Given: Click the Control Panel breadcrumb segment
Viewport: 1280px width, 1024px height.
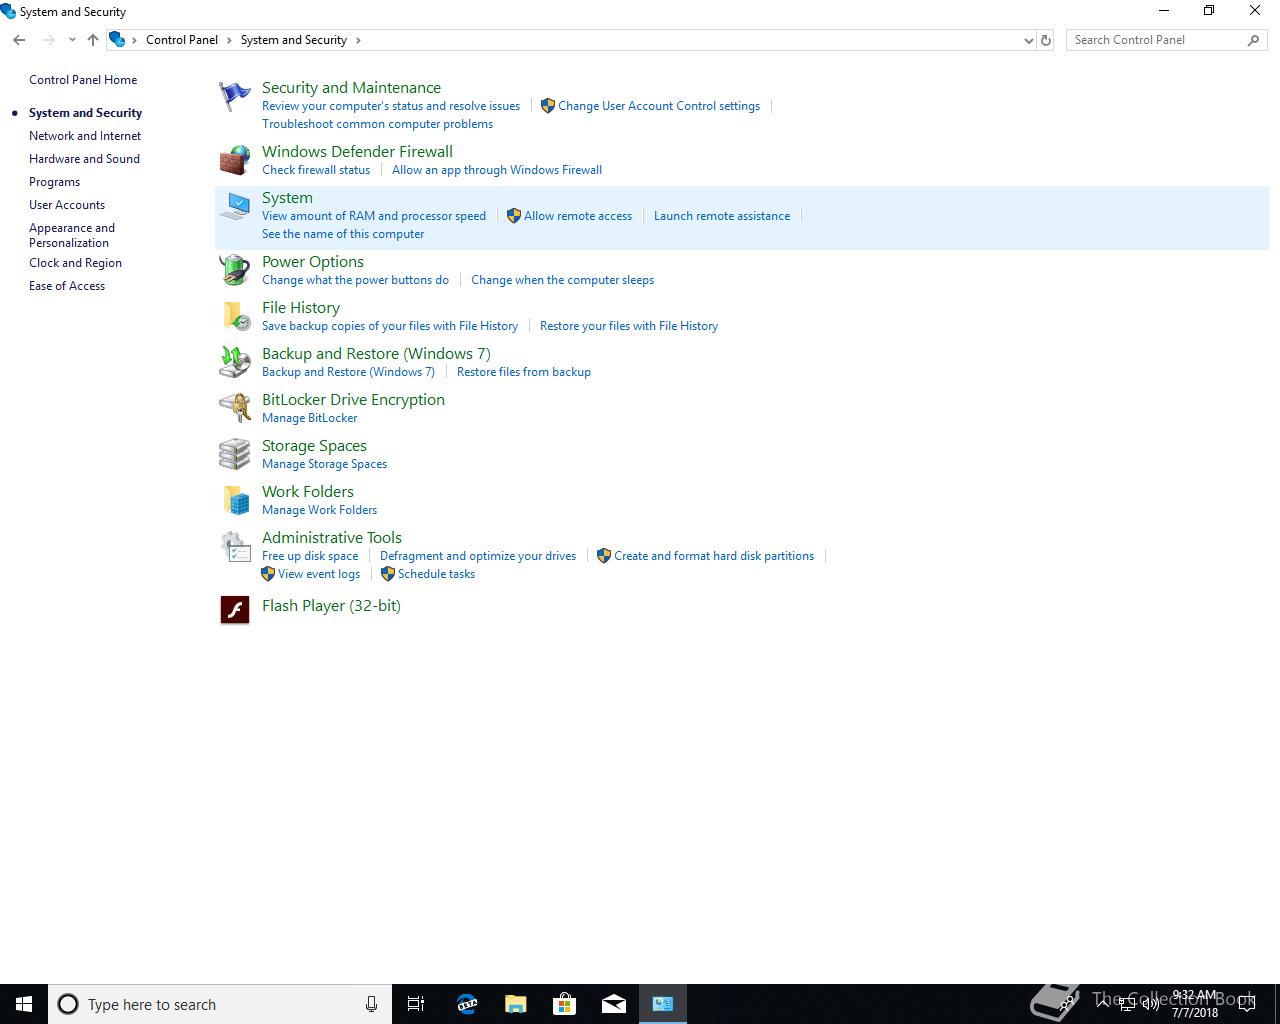Looking at the screenshot, I should tap(182, 40).
